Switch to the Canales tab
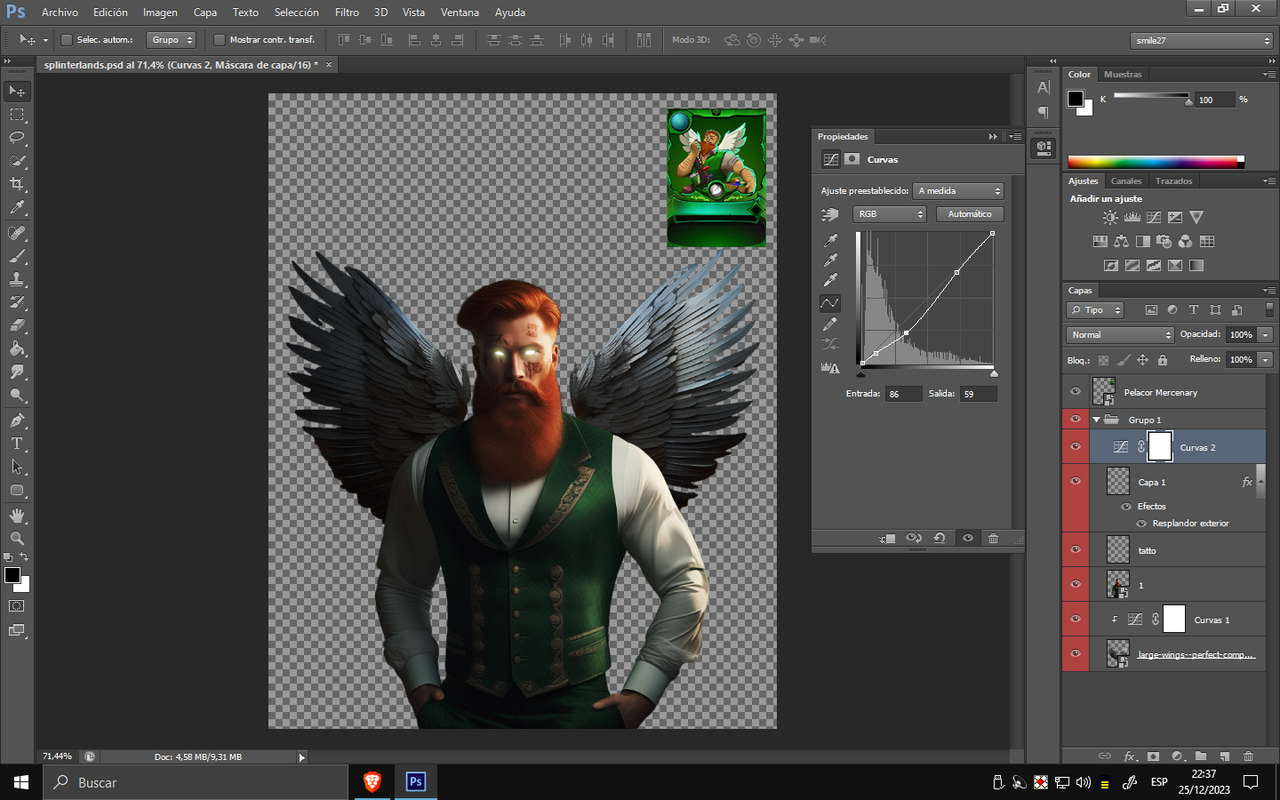1280x800 pixels. (1126, 181)
